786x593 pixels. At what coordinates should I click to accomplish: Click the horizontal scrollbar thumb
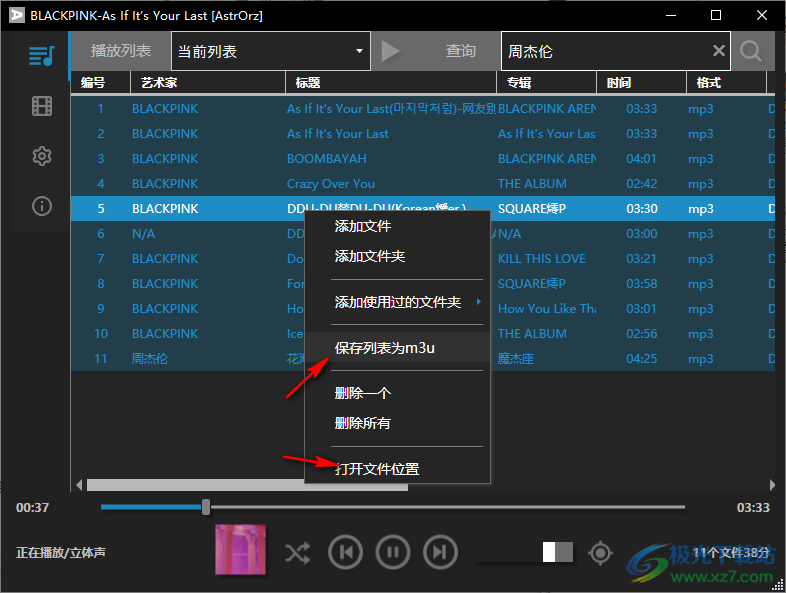(x=247, y=485)
